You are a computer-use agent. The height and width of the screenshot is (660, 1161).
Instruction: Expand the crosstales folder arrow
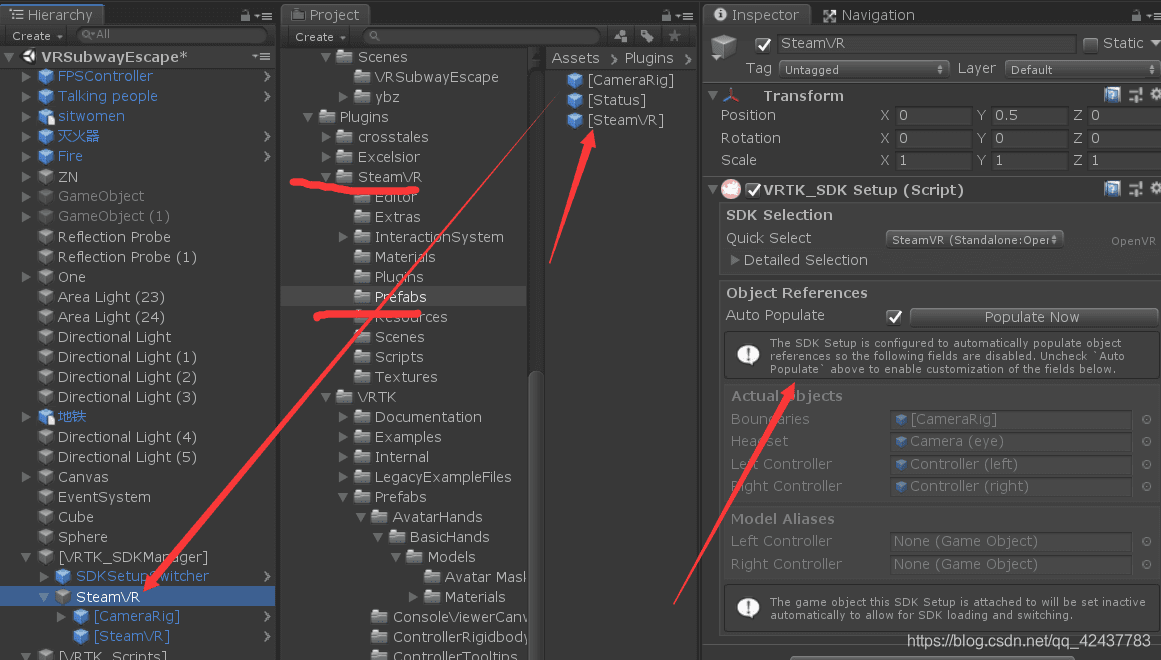[x=326, y=137]
